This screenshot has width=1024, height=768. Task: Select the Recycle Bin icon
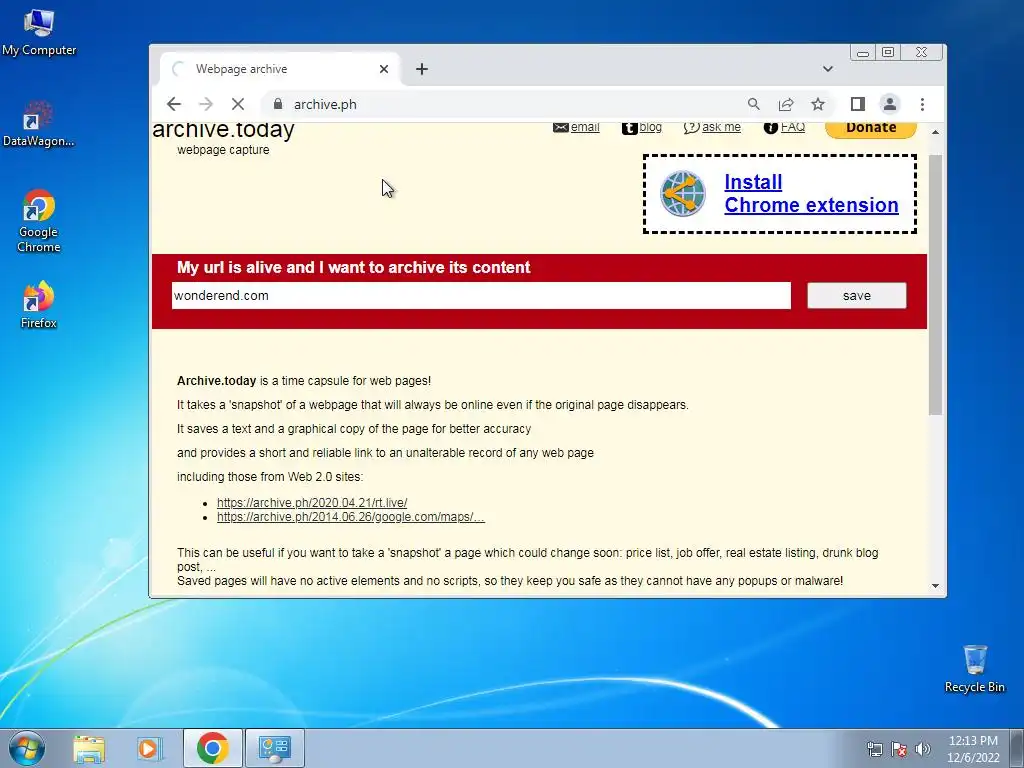tap(975, 669)
